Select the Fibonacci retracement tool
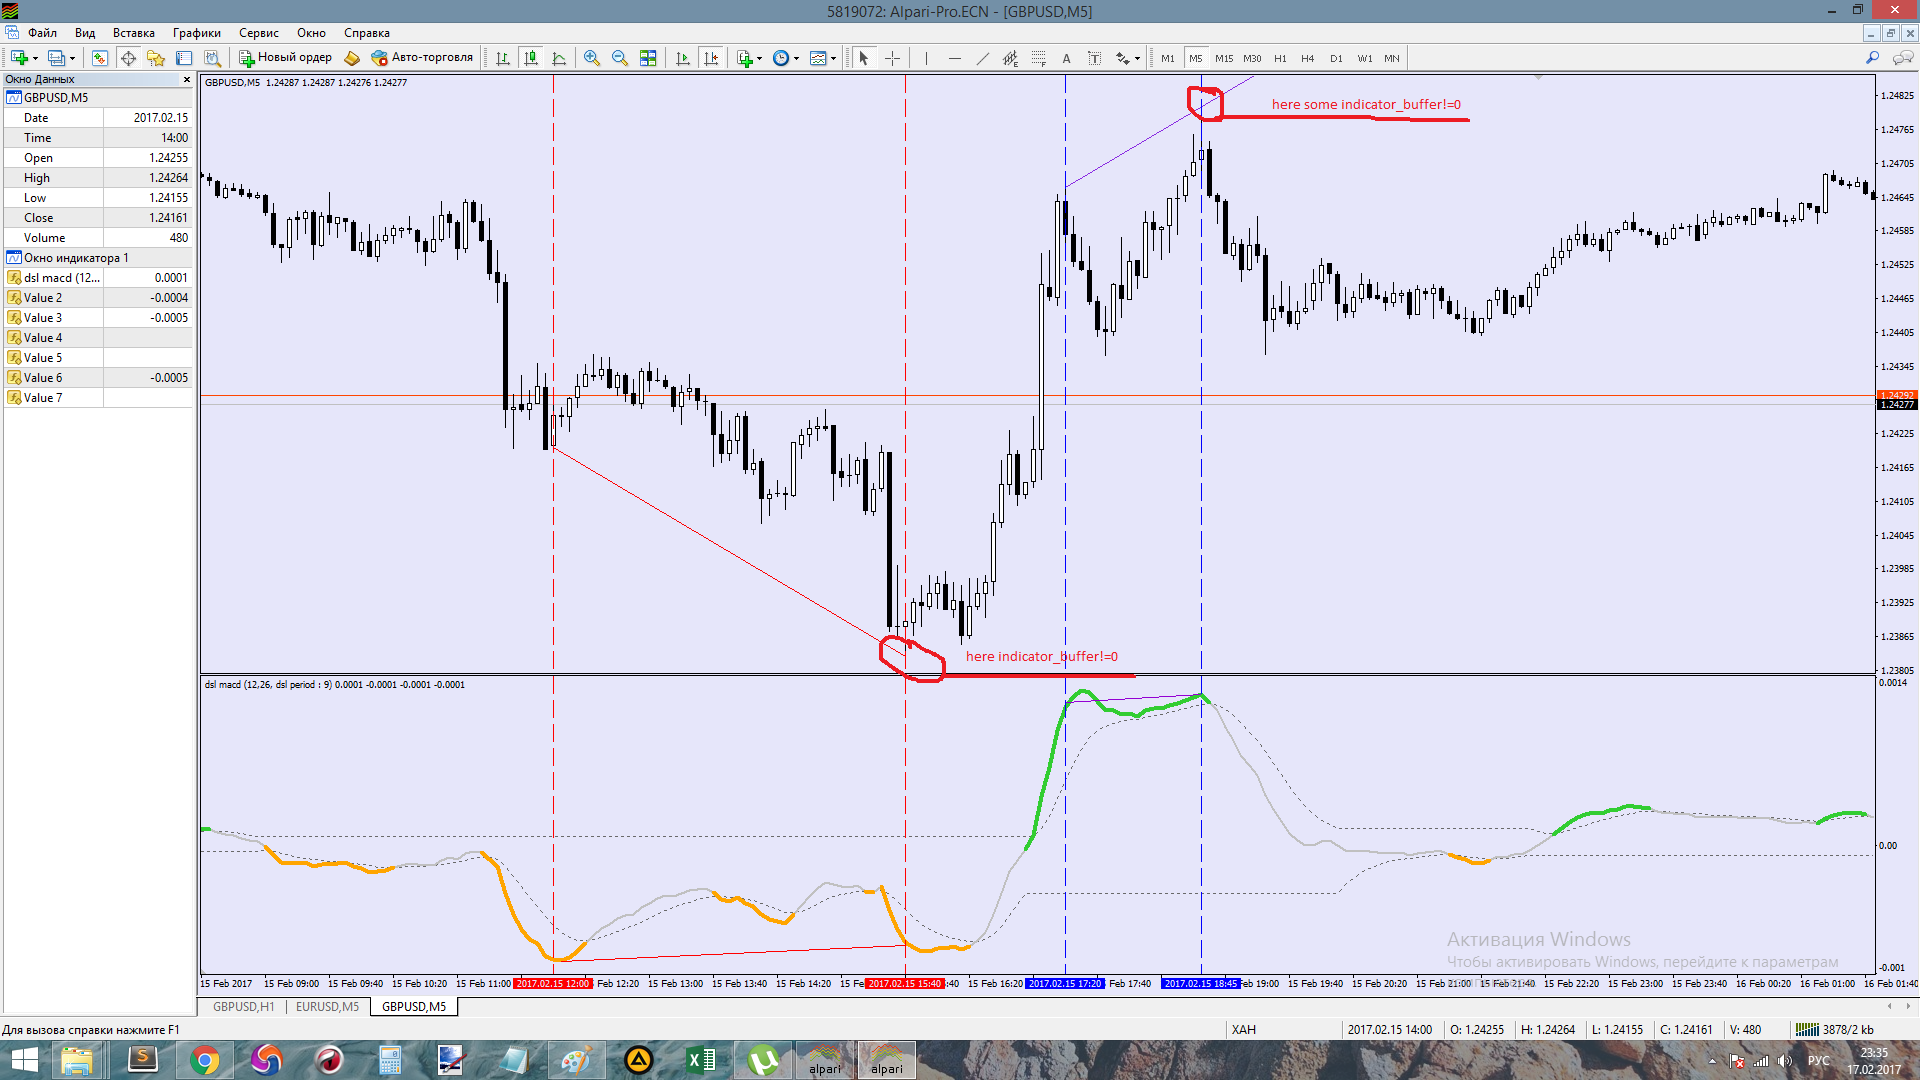The height and width of the screenshot is (1080, 1920). (x=1039, y=58)
